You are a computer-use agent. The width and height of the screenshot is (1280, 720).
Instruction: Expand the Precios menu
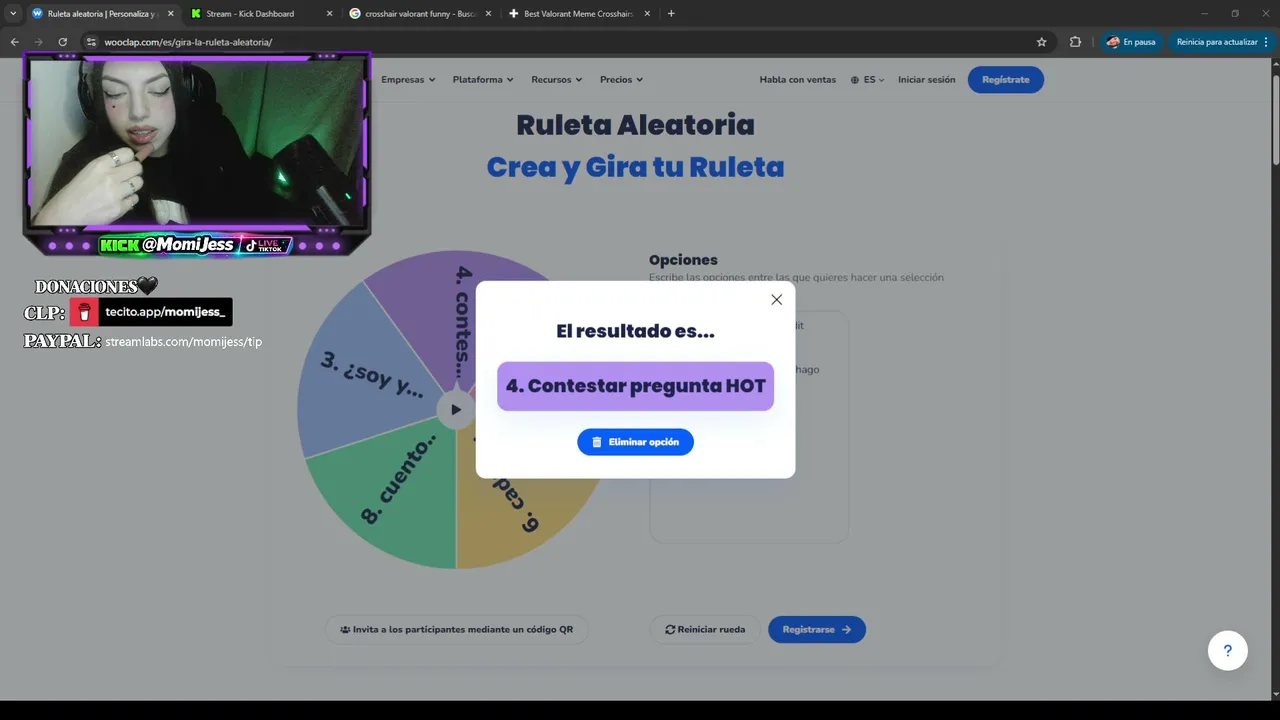coord(621,80)
